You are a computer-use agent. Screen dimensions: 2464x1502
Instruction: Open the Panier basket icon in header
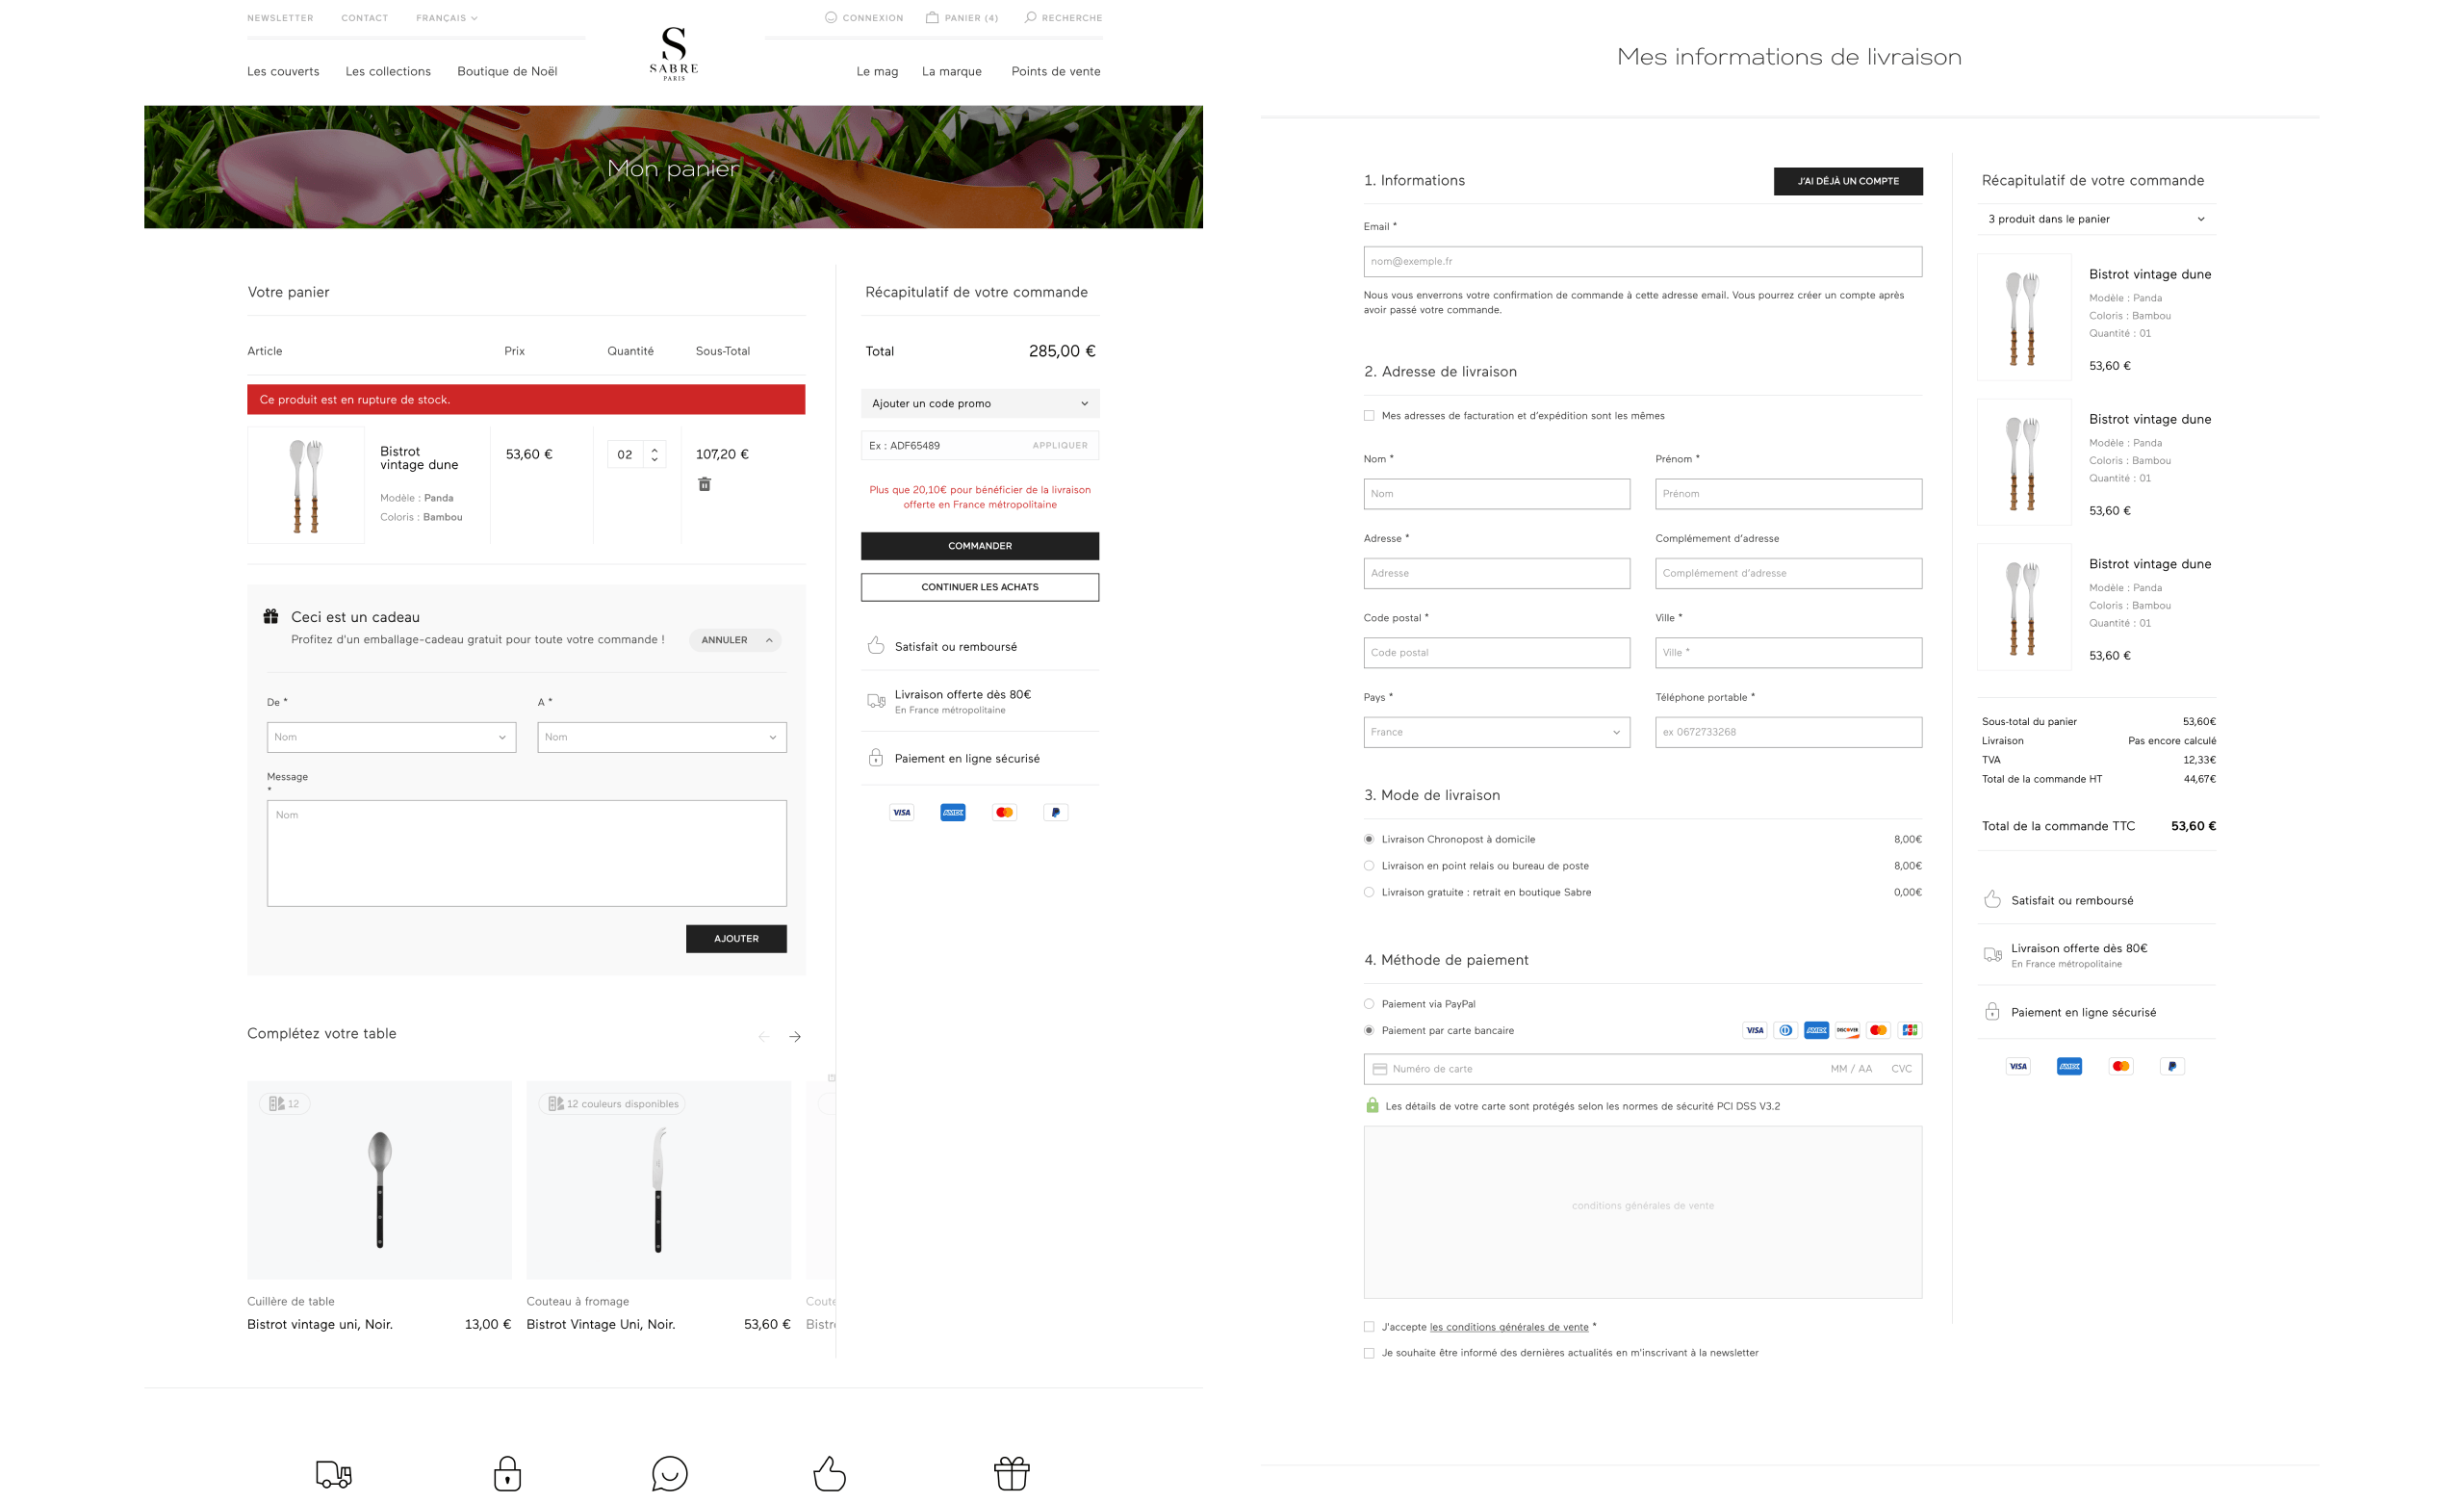[932, 17]
